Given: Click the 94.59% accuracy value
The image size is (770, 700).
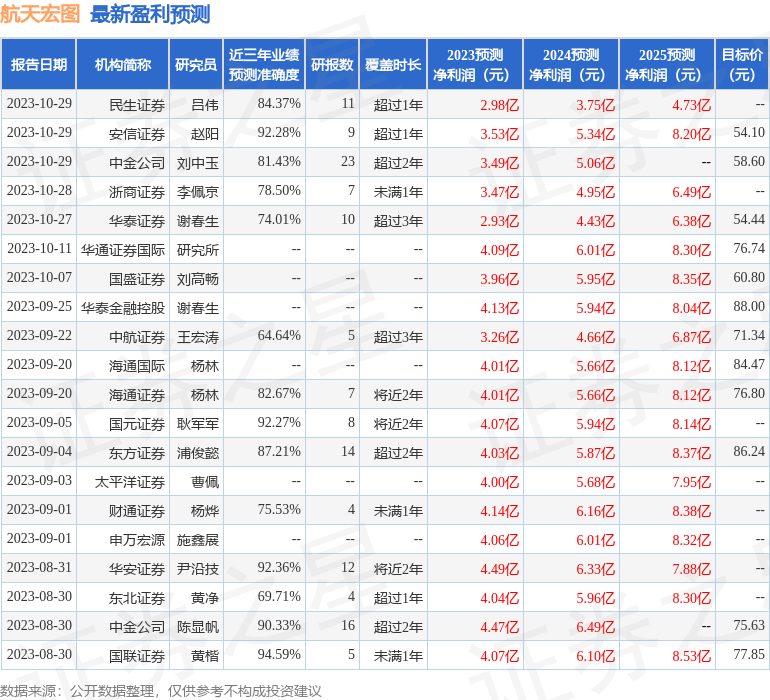Looking at the screenshot, I should coord(279,654).
